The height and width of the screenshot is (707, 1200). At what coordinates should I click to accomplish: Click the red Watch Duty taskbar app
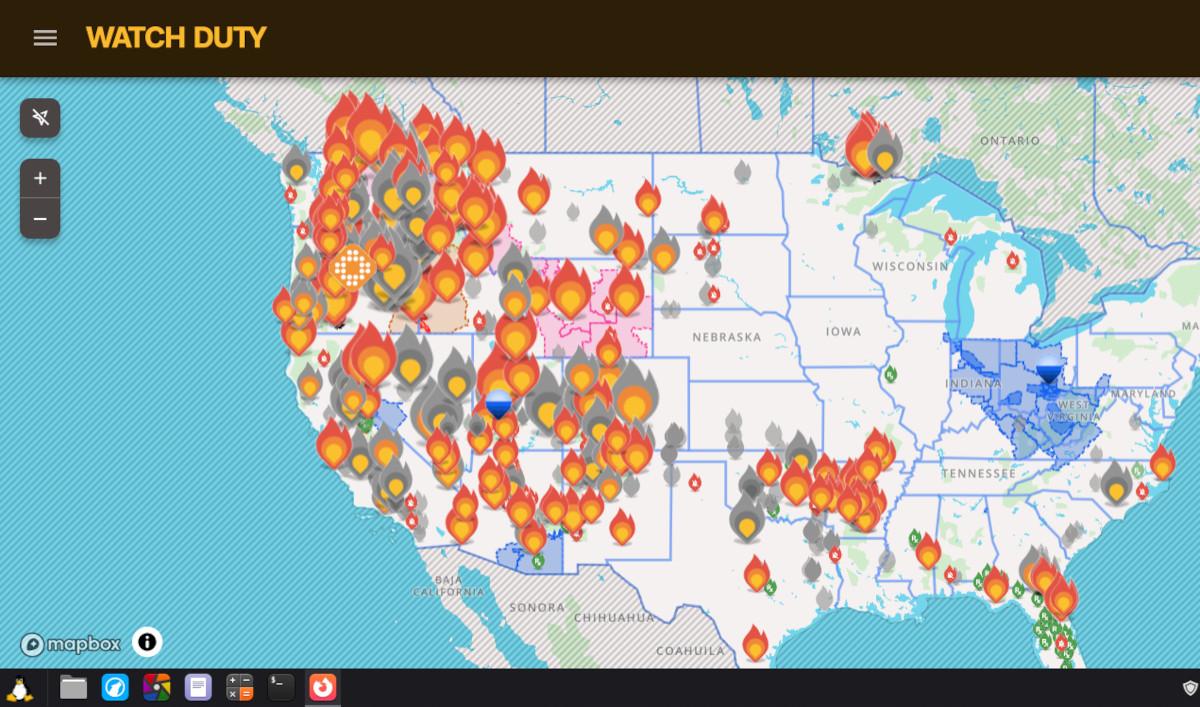click(322, 688)
